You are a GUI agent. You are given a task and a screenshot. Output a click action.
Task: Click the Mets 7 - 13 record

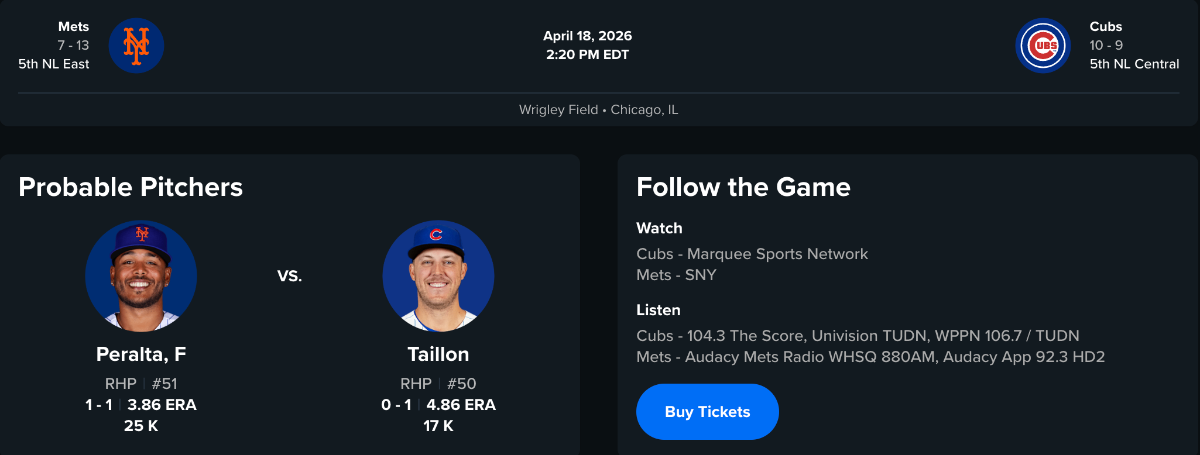(73, 45)
